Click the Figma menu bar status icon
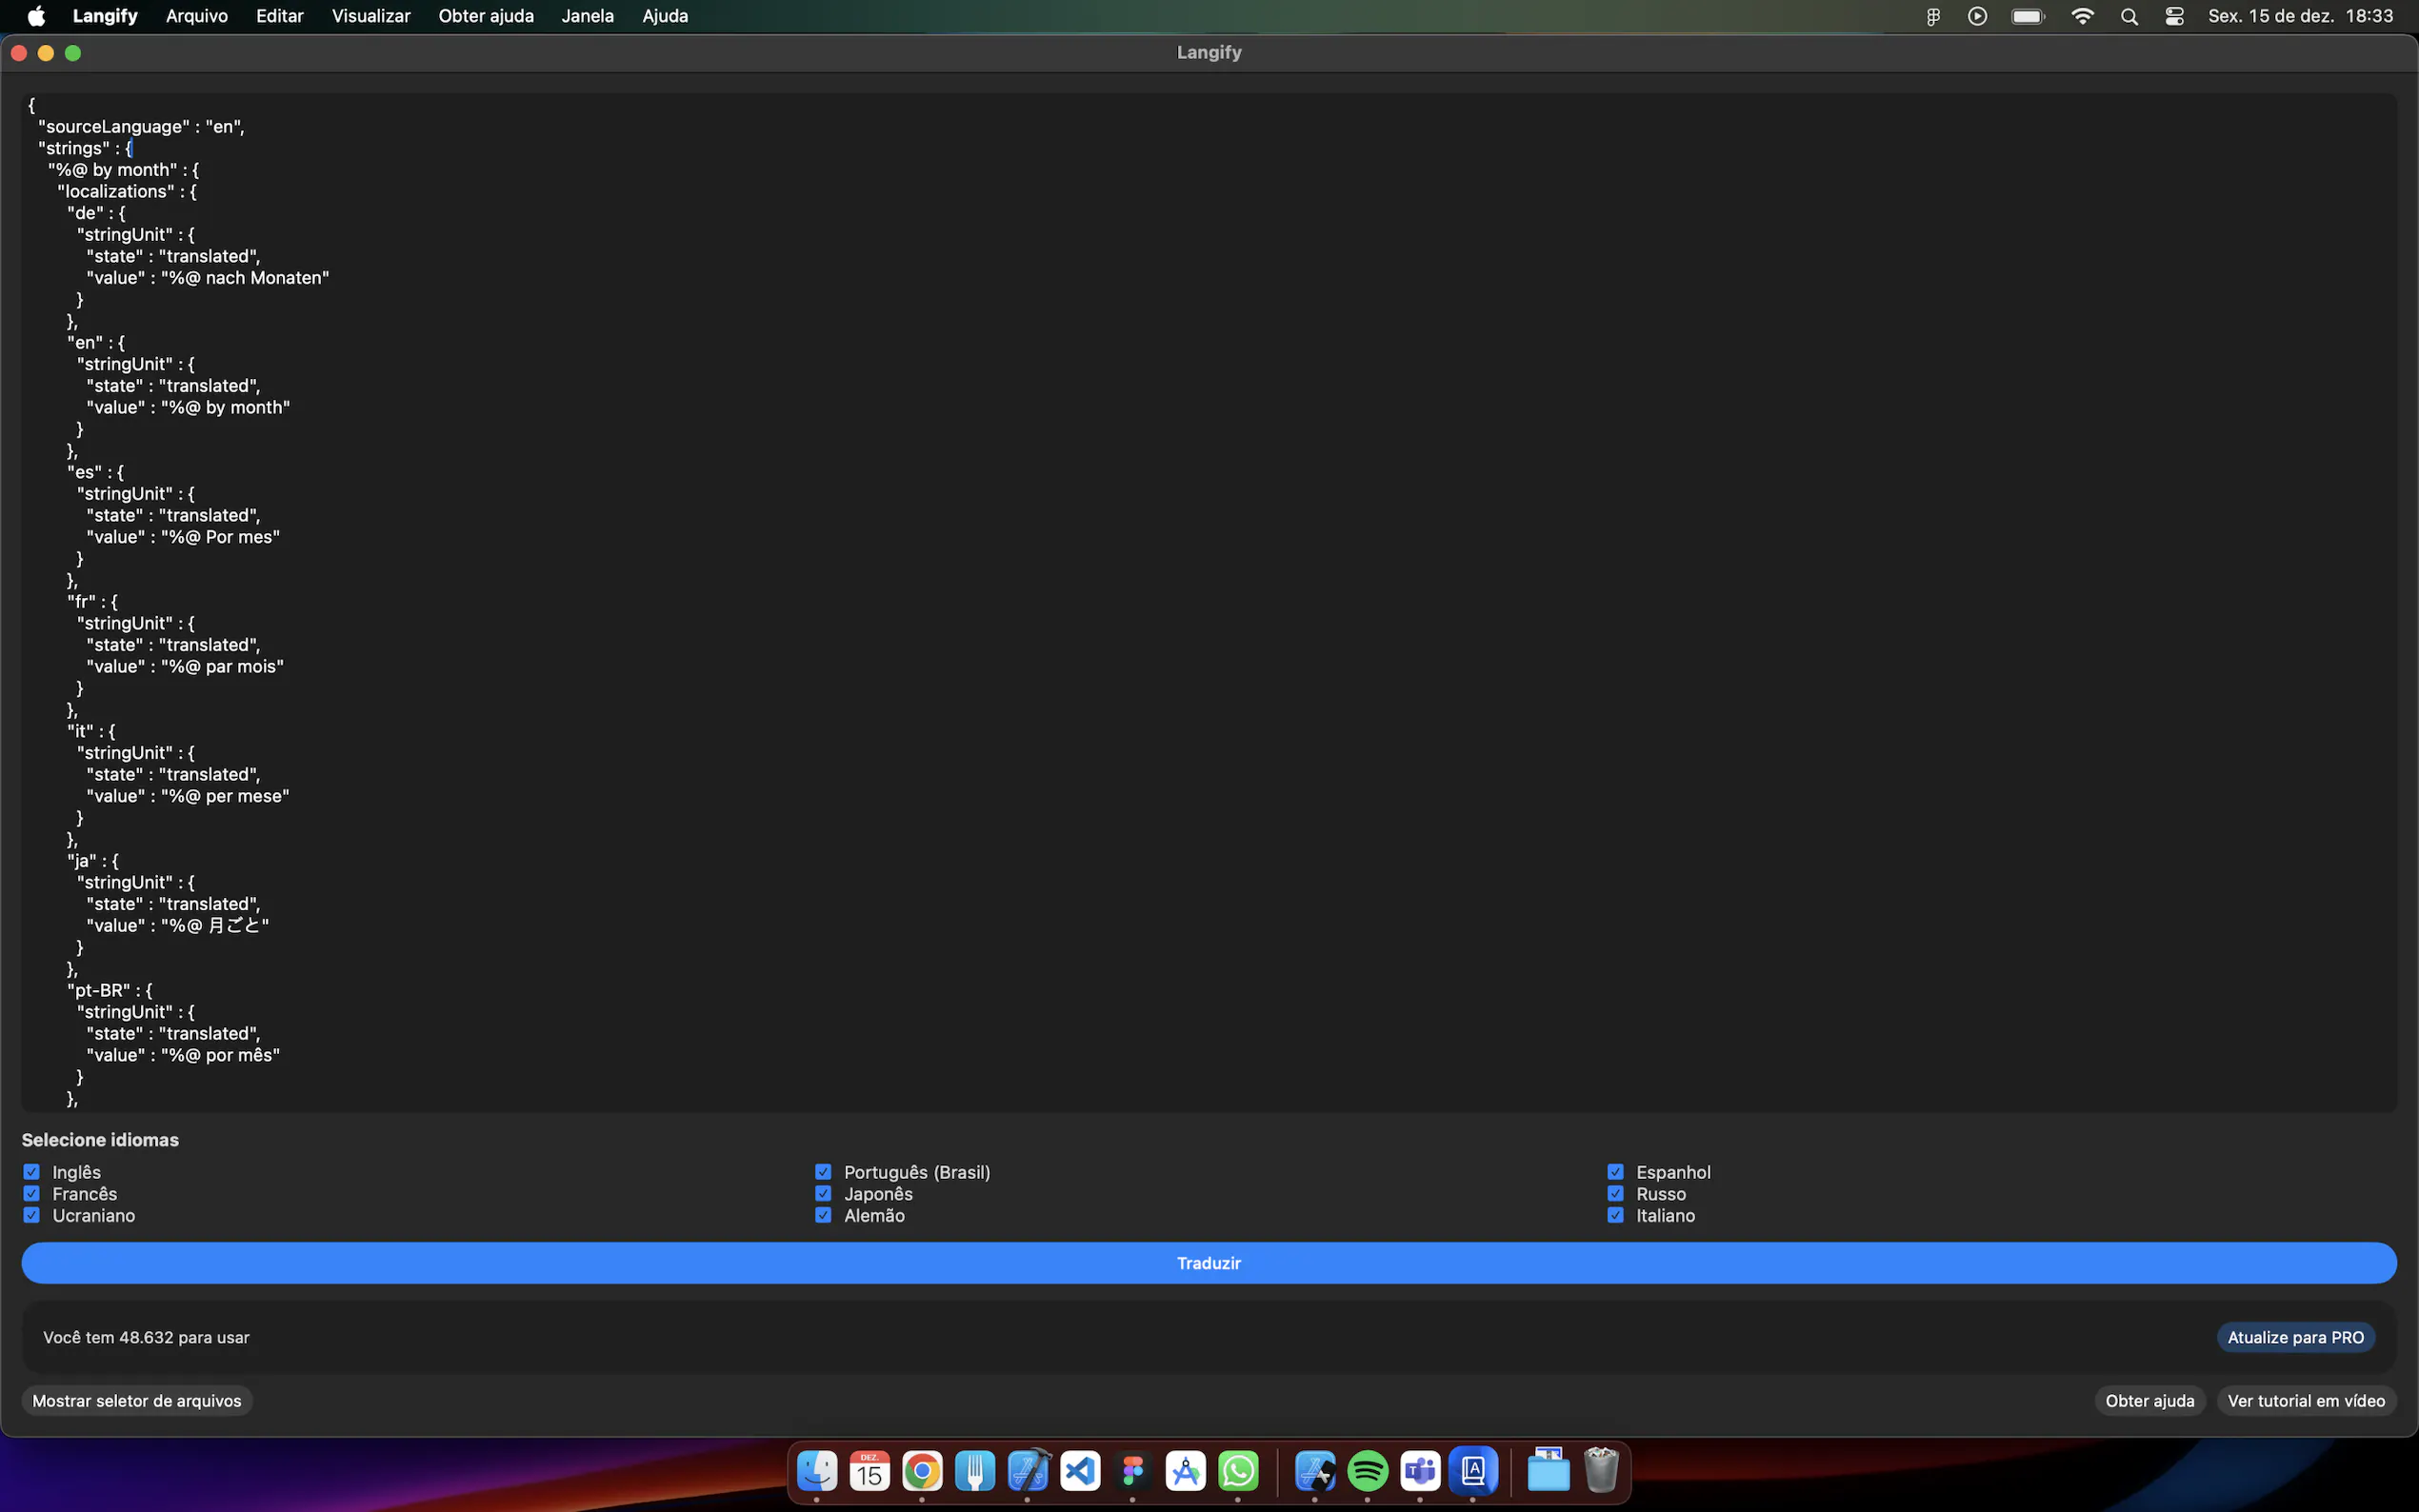This screenshot has height=1512, width=2419. [1933, 16]
